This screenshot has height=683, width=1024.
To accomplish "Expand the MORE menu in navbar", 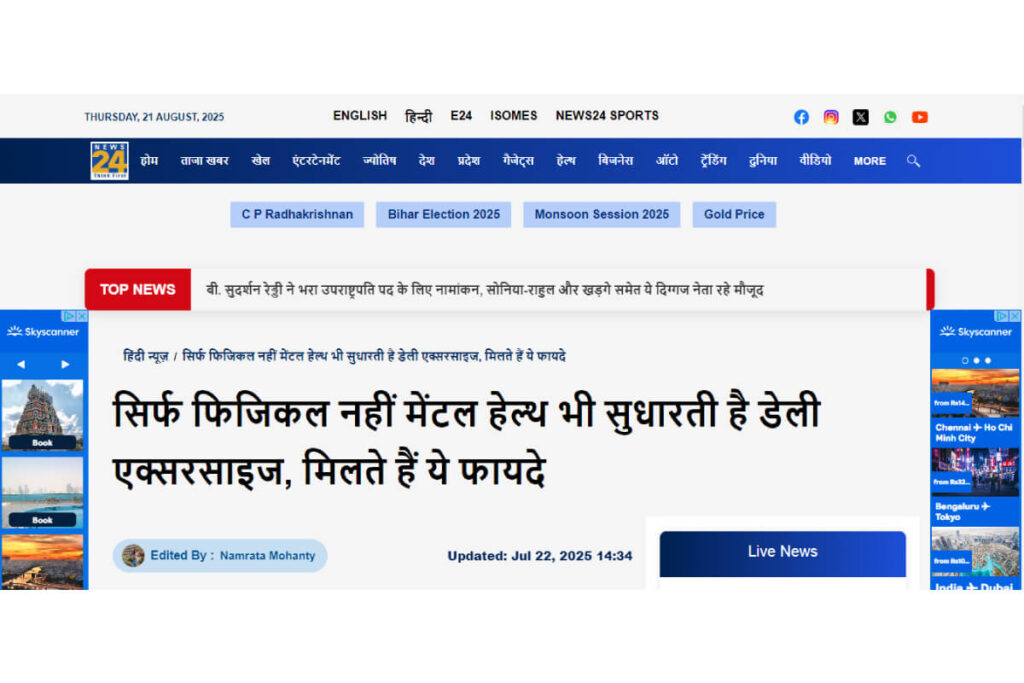I will [870, 161].
